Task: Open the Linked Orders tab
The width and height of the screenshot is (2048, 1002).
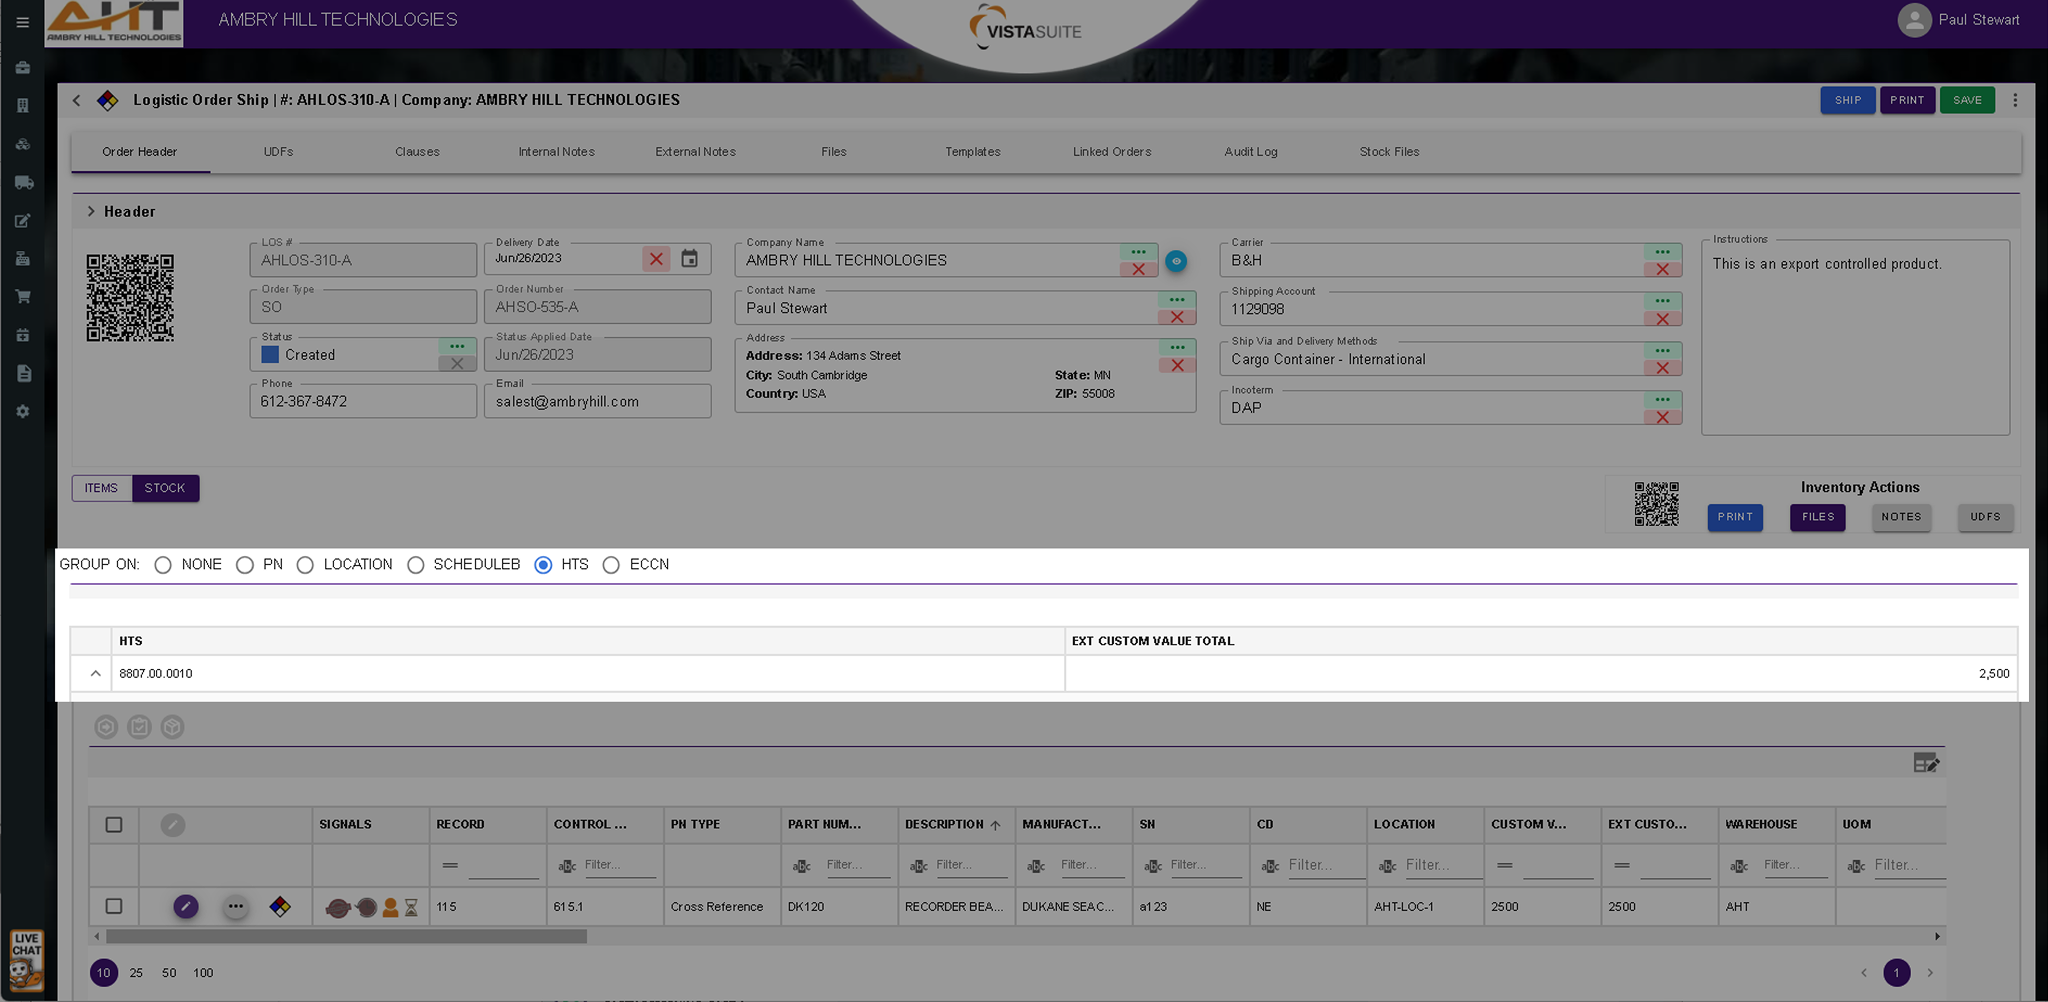Action: (1111, 152)
